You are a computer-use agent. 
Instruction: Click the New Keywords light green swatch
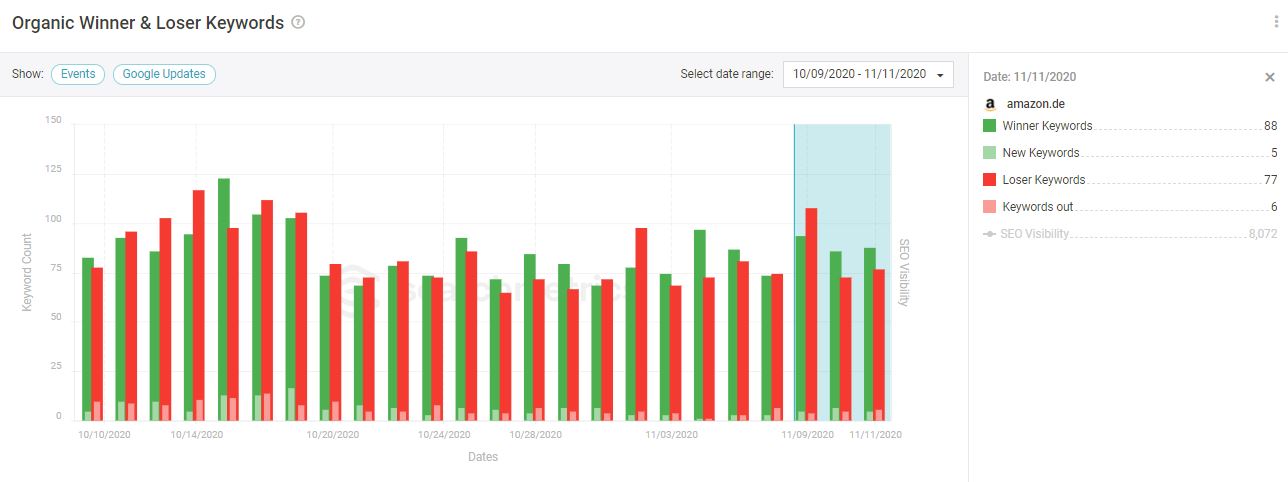tap(990, 153)
